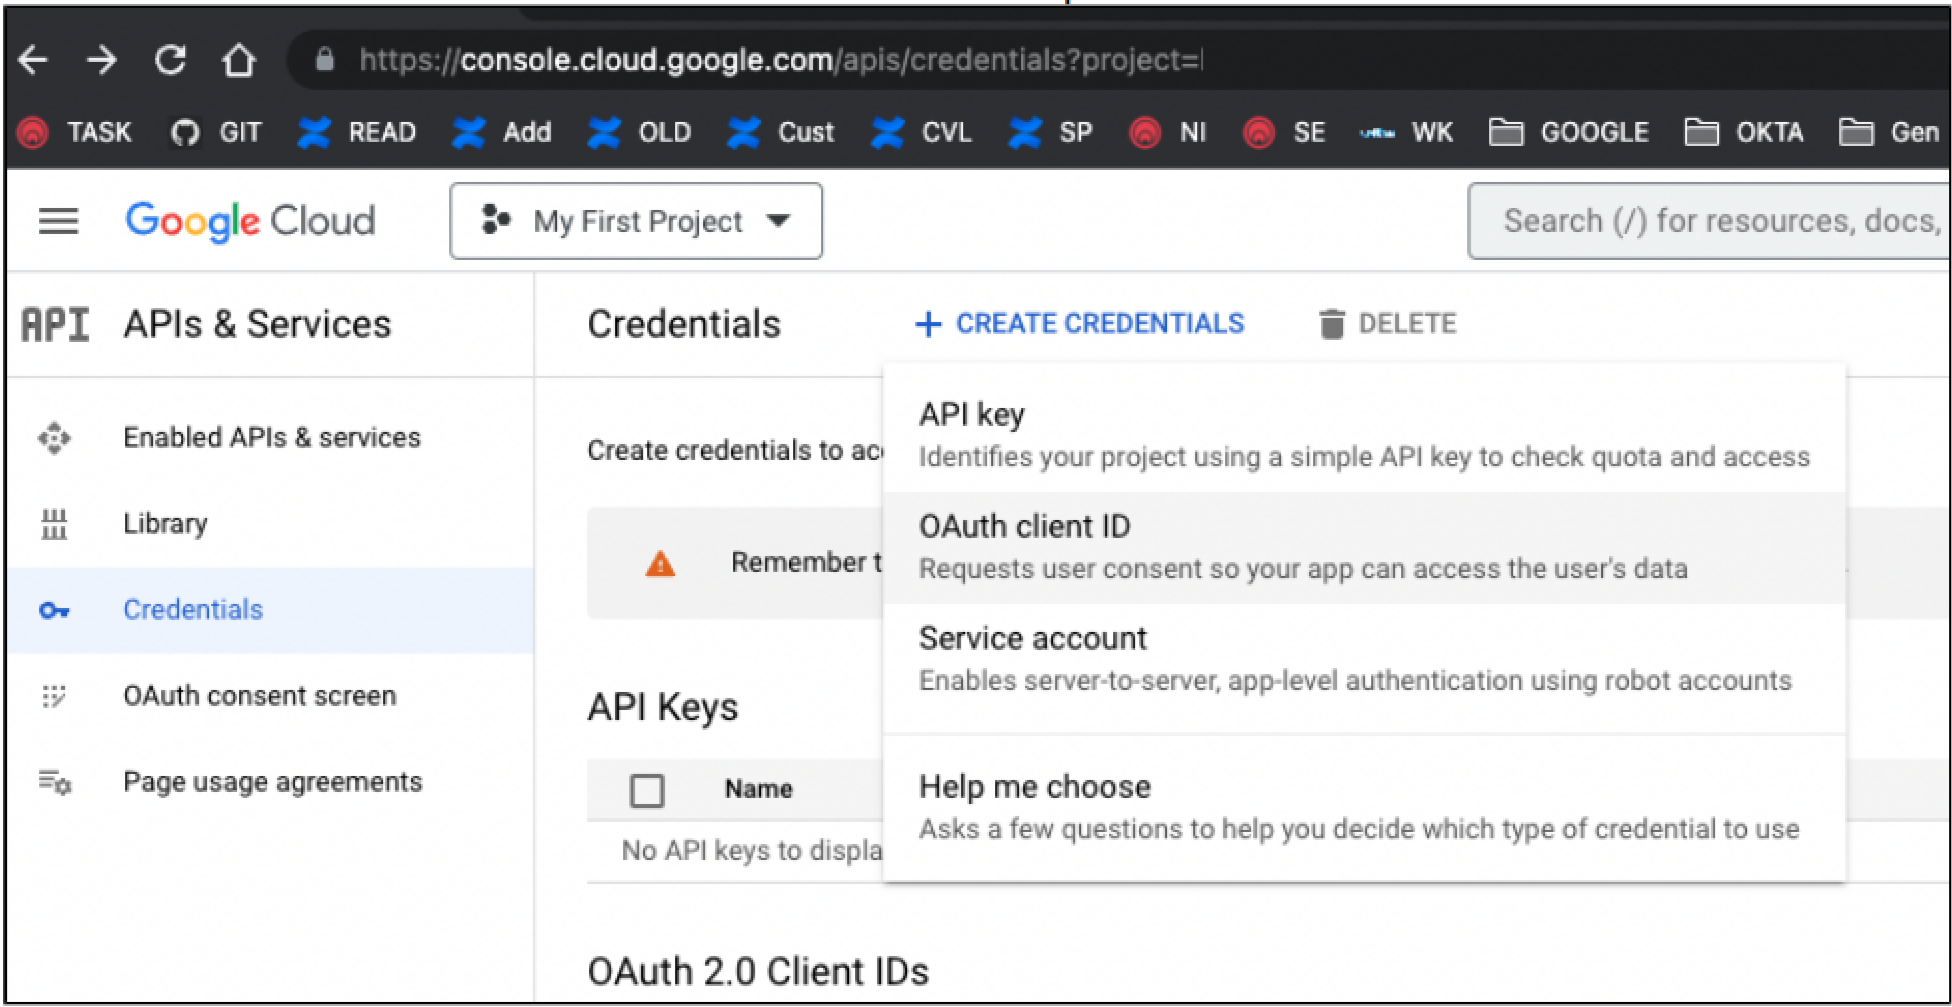Screen dimensions: 1952x1007
Task: Open the GOOGLE bookmarks folder
Action: pyautogui.click(x=1569, y=132)
